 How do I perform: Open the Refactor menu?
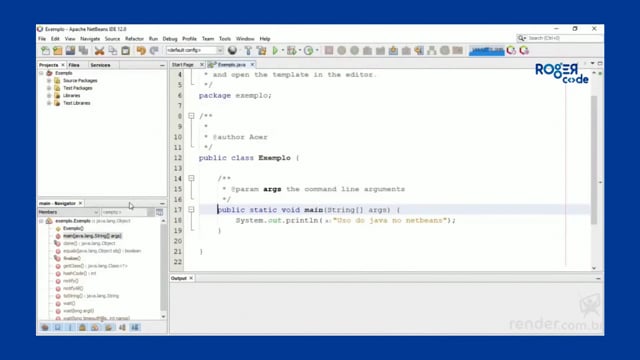[x=134, y=39]
